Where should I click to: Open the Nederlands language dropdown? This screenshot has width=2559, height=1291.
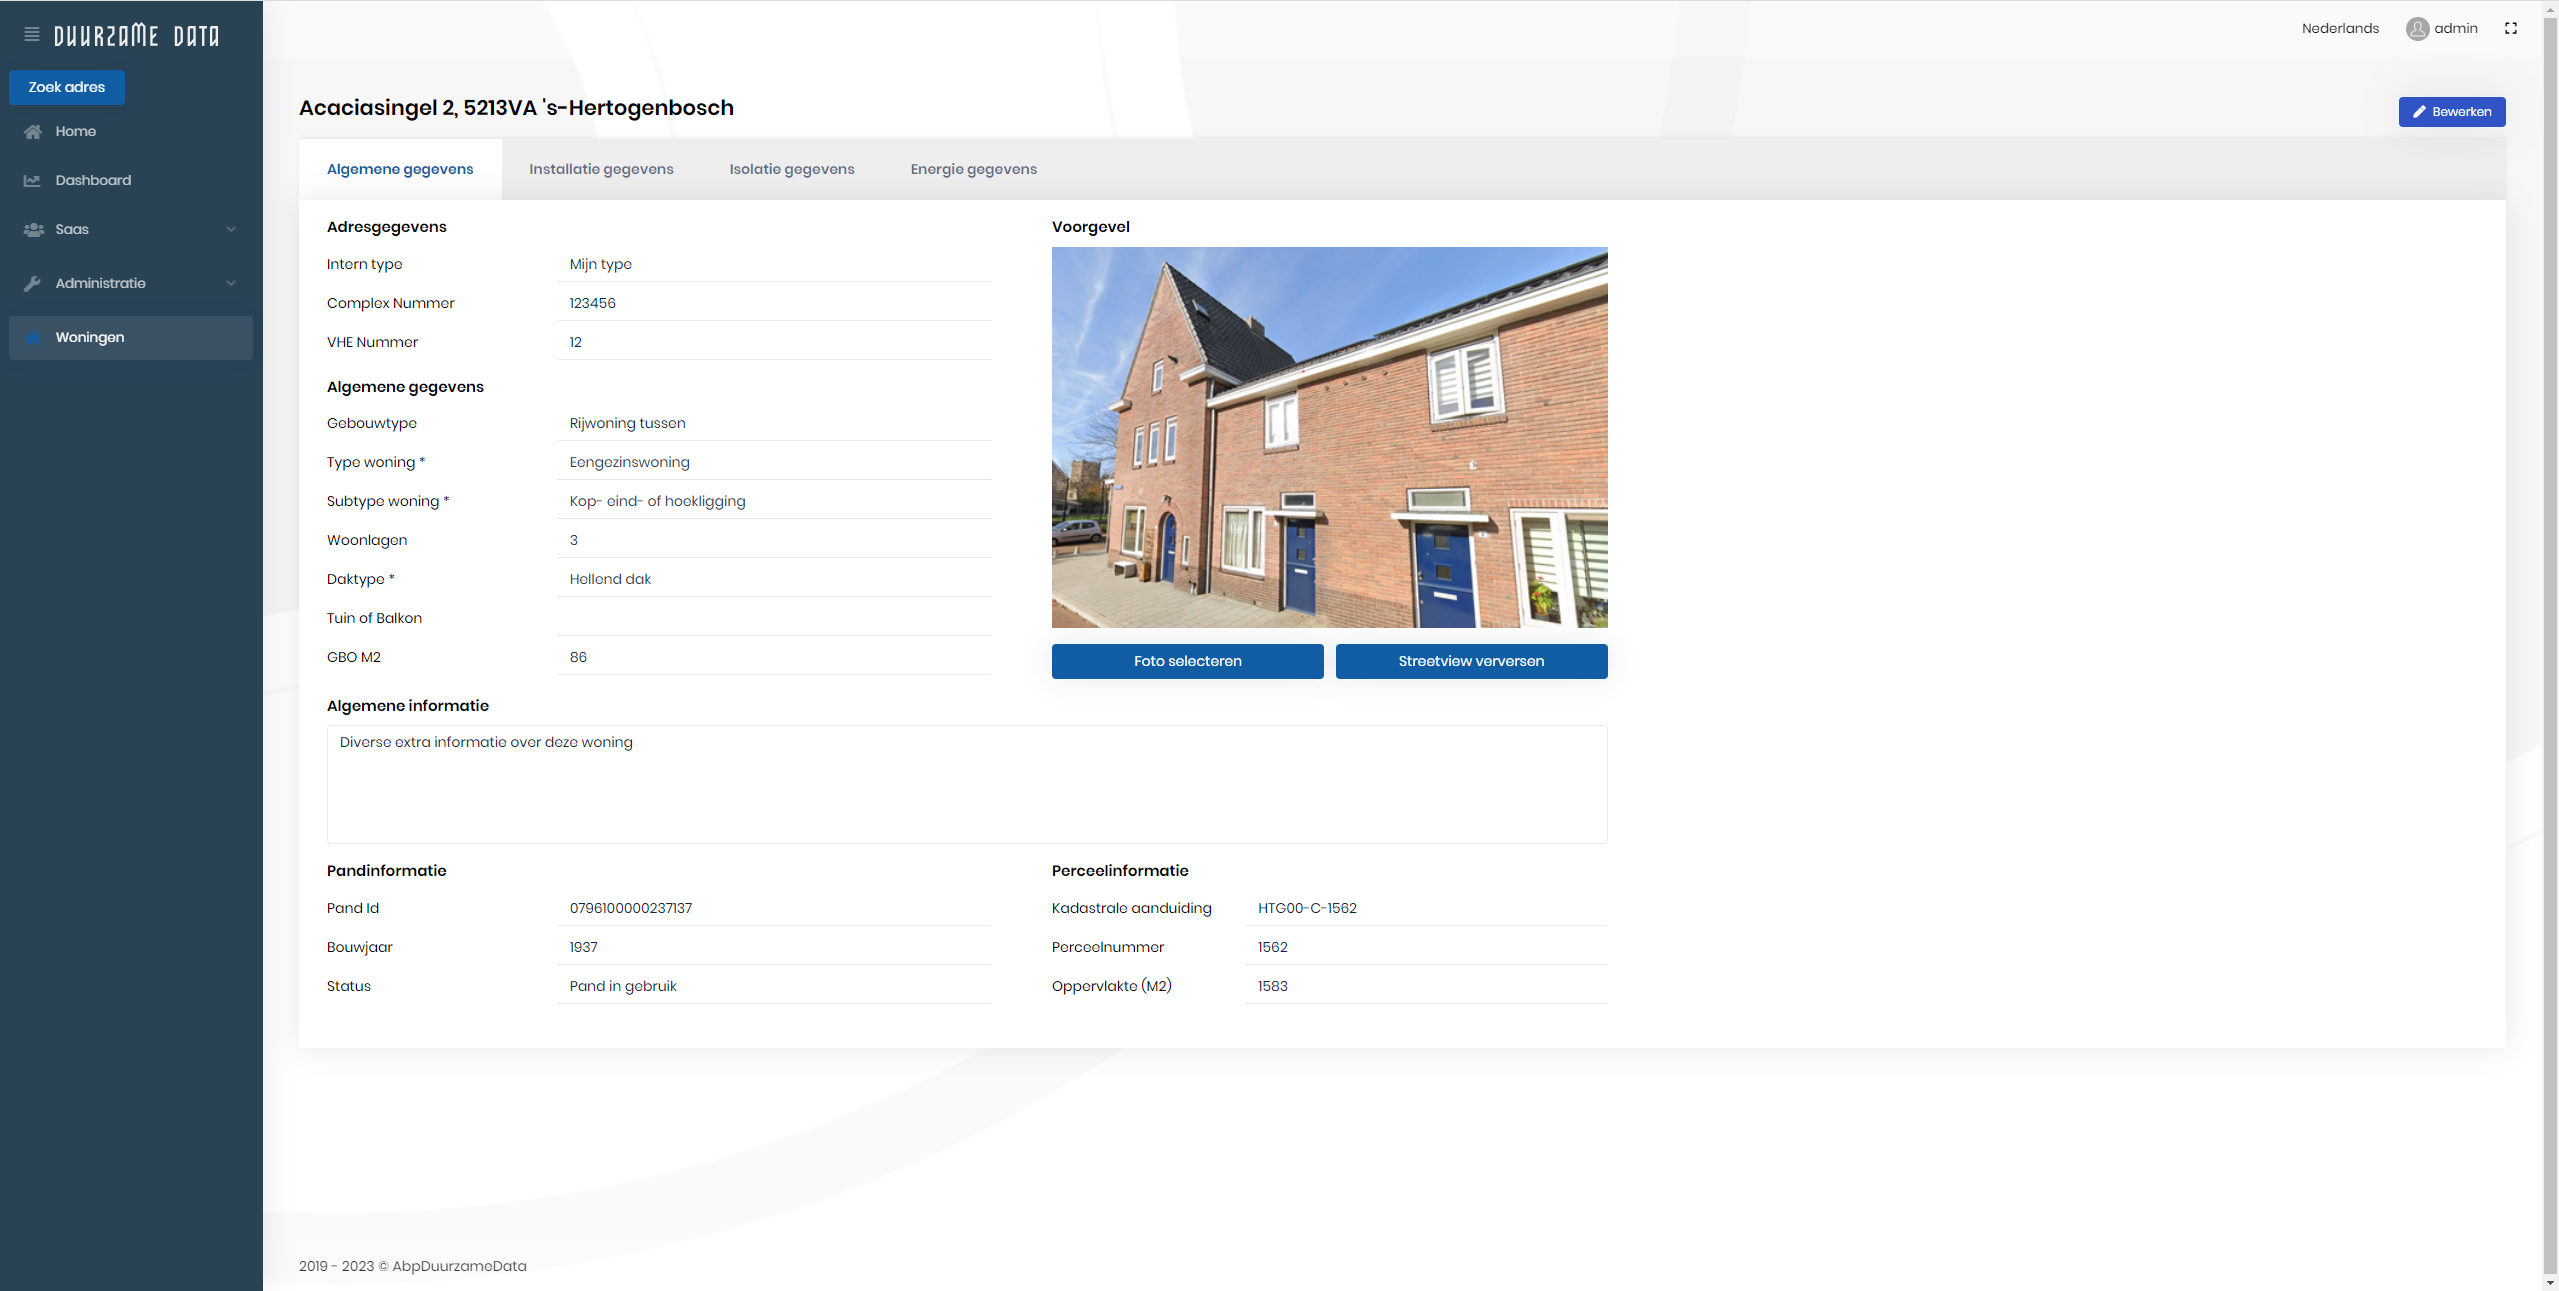(x=2339, y=29)
